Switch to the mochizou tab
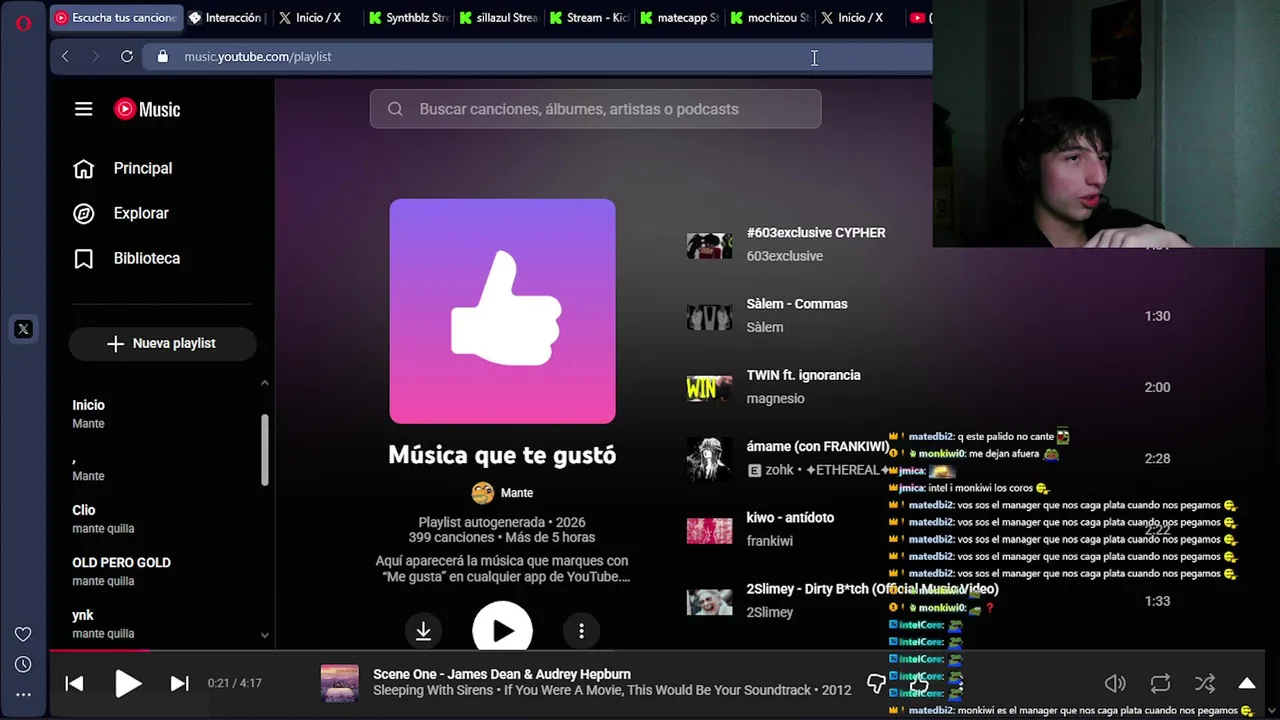 (x=771, y=18)
